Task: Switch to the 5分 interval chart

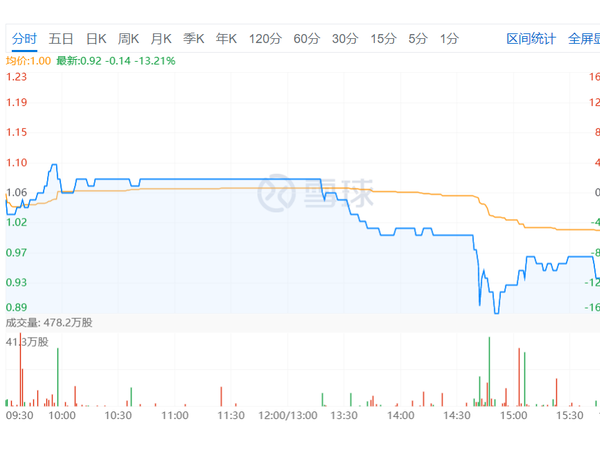Action: pos(417,39)
